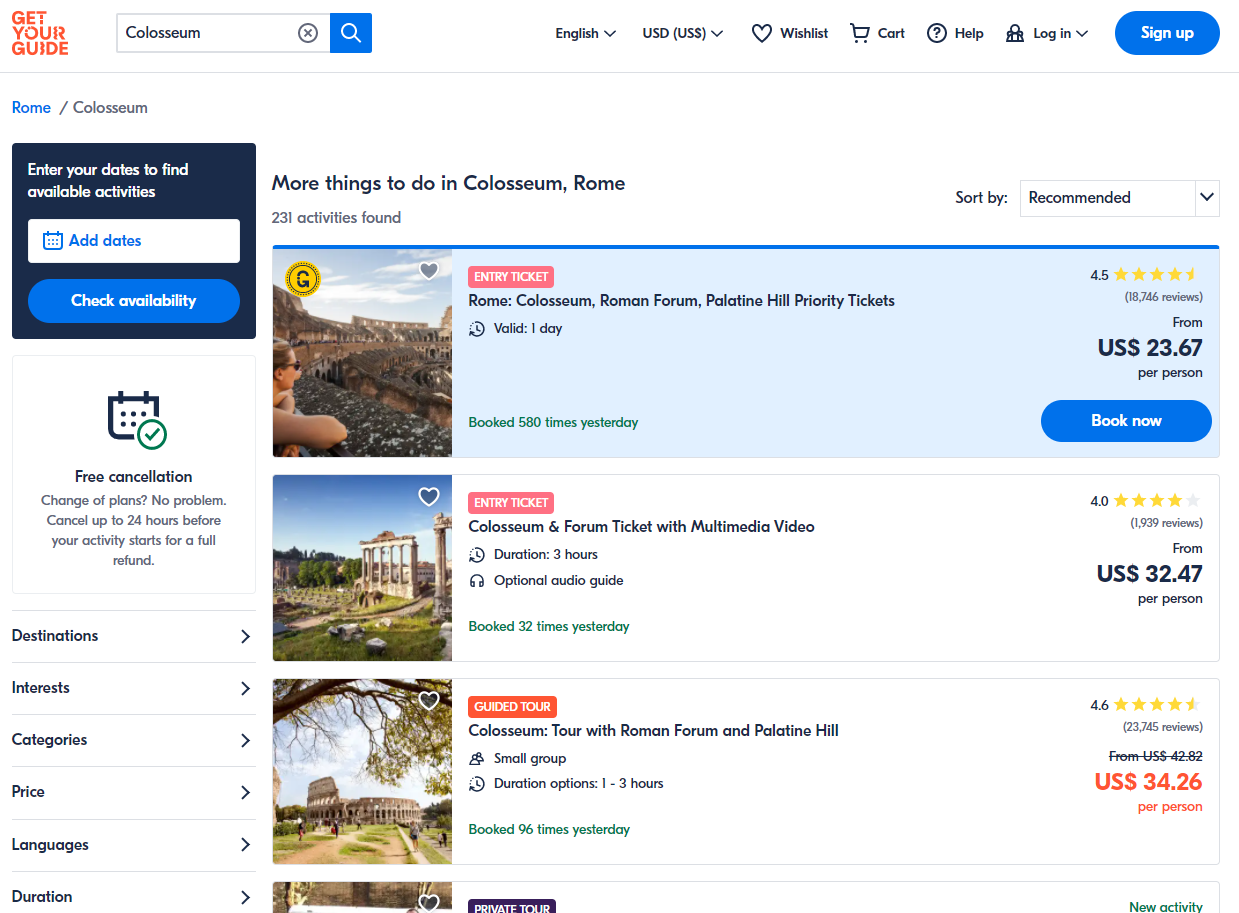Click the crossed-out From US$ 42.82 price
Screen dimensions: 1239x913
pyautogui.click(x=1156, y=757)
